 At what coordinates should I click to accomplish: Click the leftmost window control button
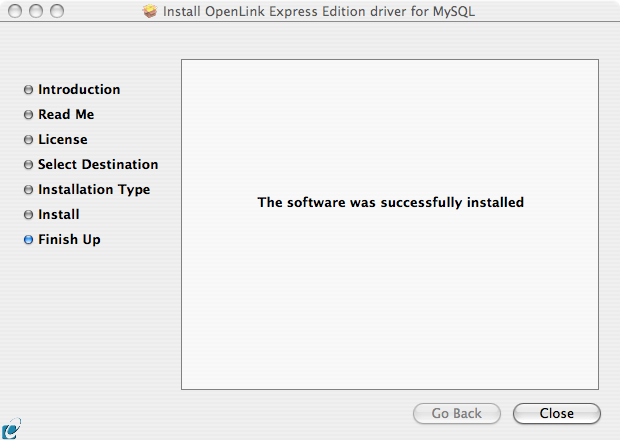(x=15, y=11)
